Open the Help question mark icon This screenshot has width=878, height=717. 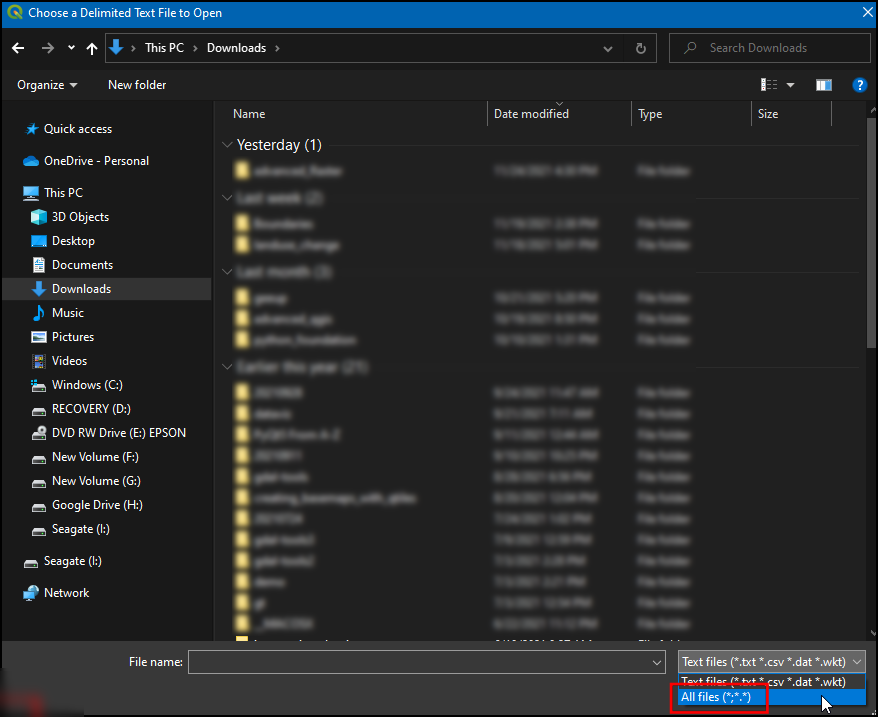[x=858, y=85]
